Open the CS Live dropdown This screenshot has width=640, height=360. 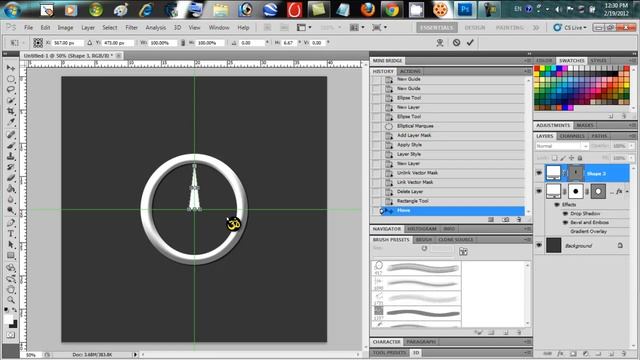click(x=570, y=27)
